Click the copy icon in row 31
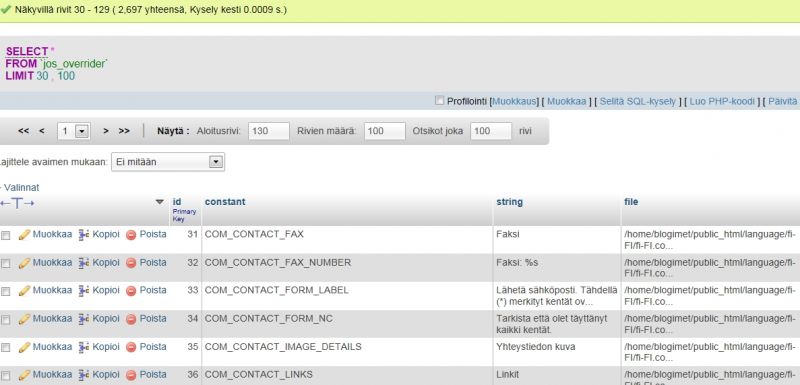This screenshot has width=800, height=385. (83, 235)
